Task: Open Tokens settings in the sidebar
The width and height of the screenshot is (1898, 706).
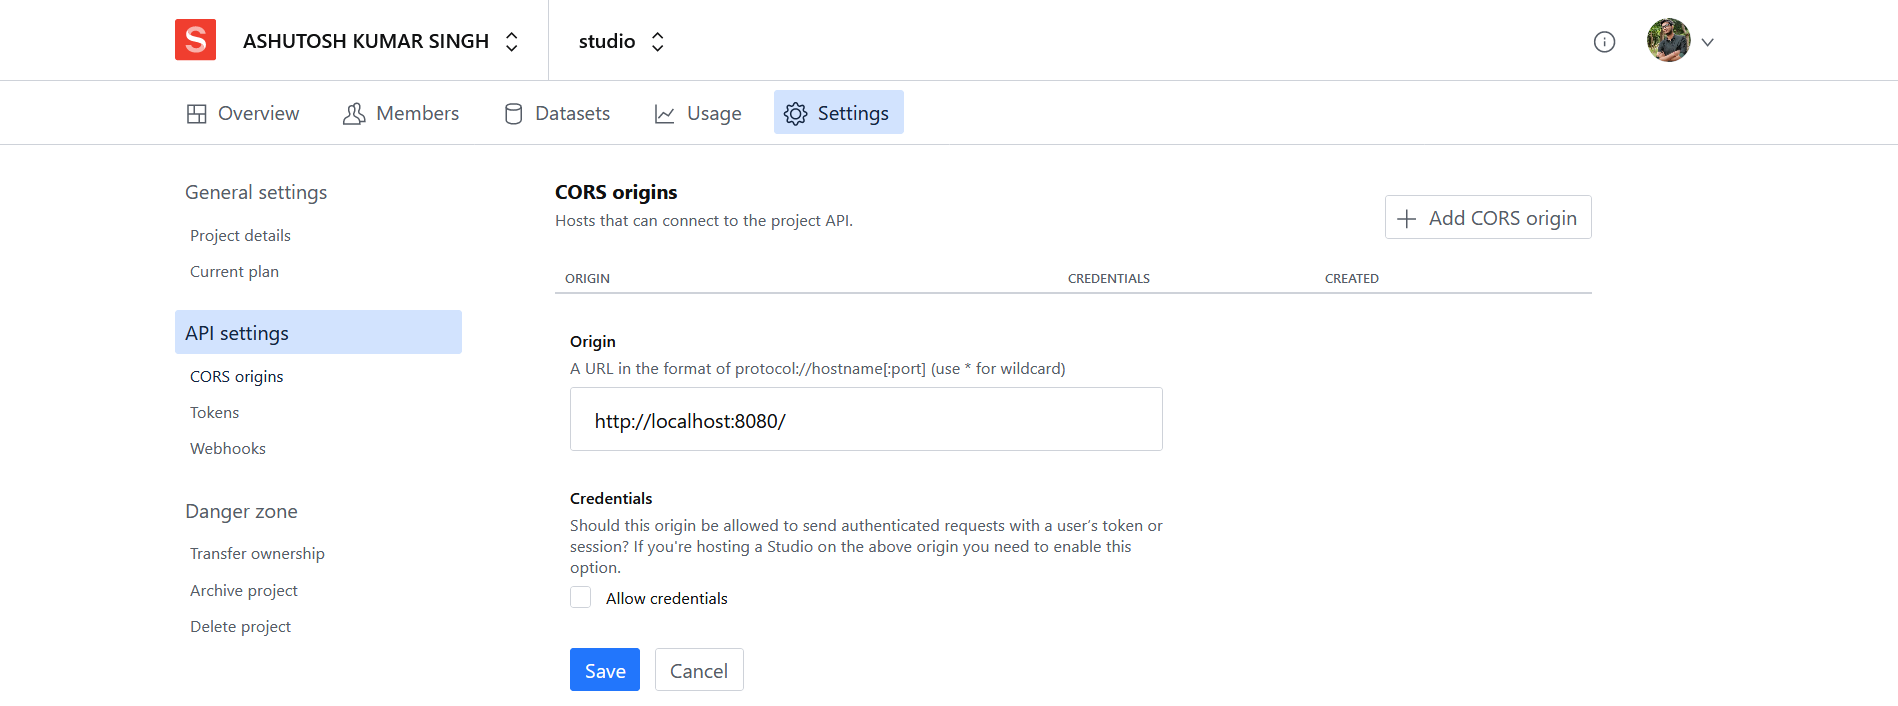Action: coord(214,412)
